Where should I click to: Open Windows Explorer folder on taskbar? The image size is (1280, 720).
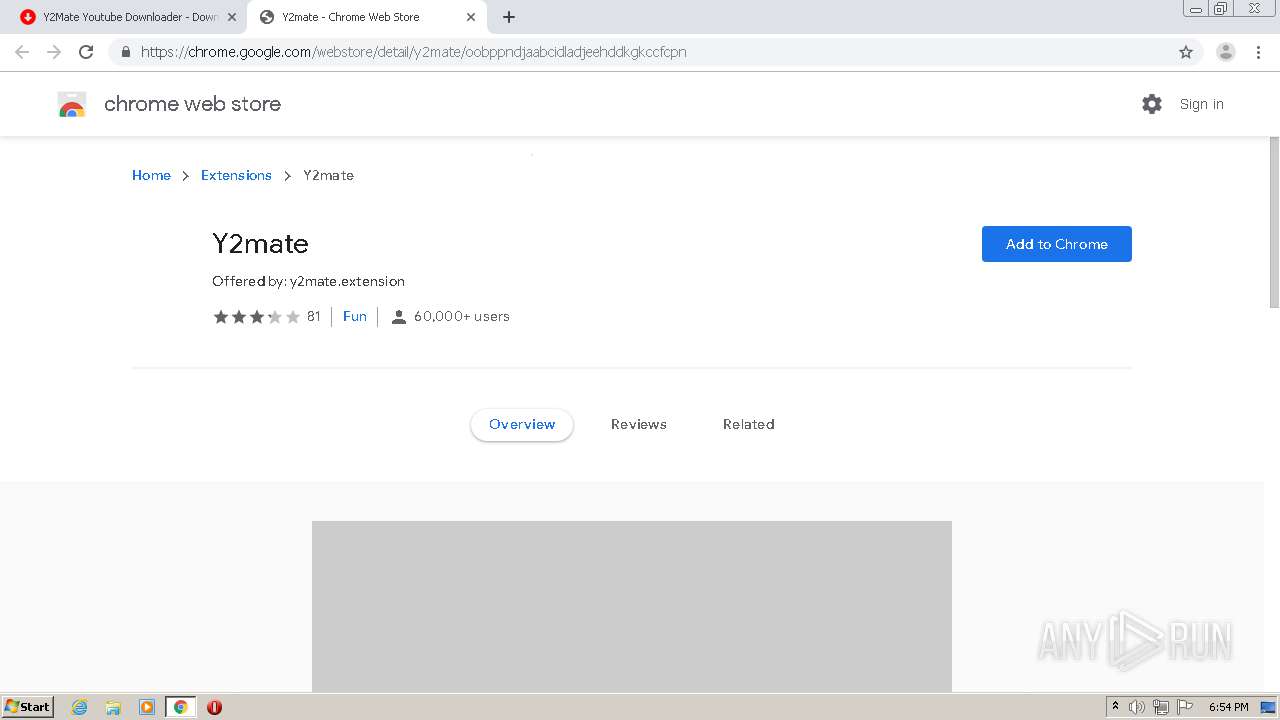(113, 707)
